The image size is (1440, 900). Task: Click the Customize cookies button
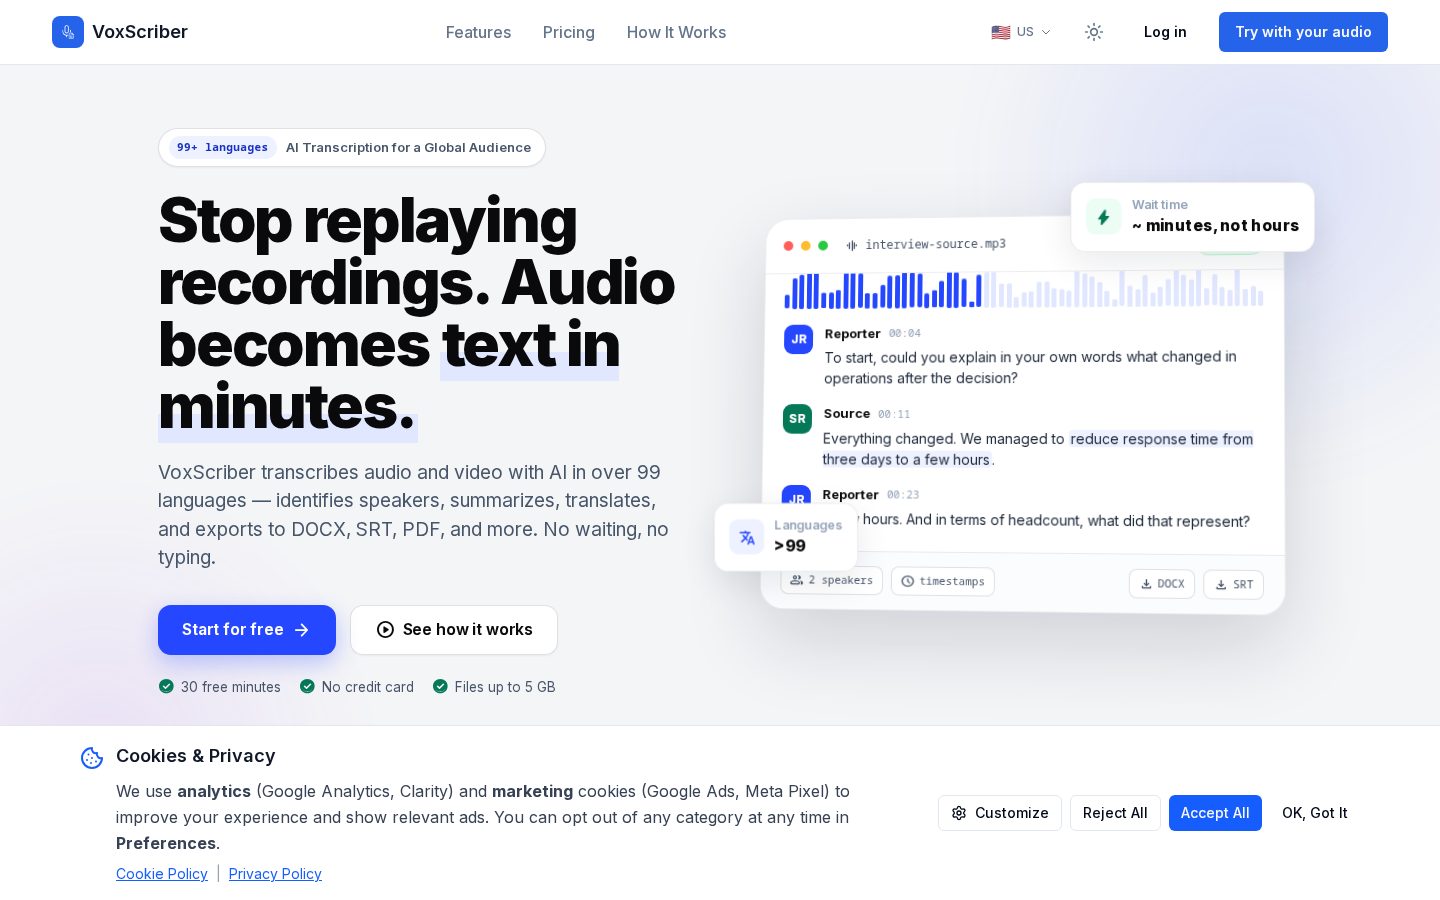1000,813
